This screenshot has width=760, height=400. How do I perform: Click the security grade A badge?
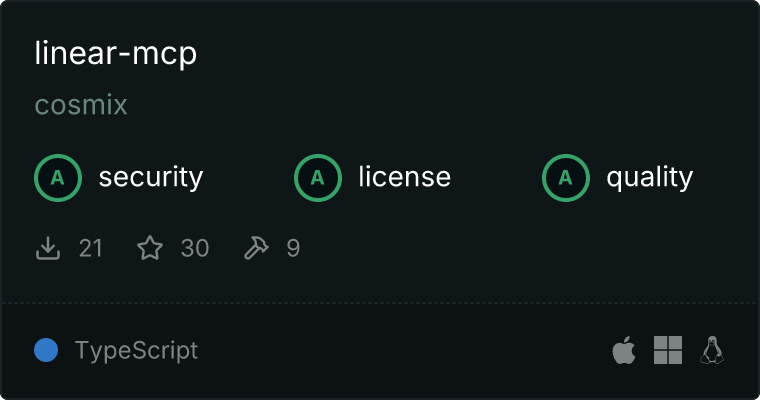point(58,178)
